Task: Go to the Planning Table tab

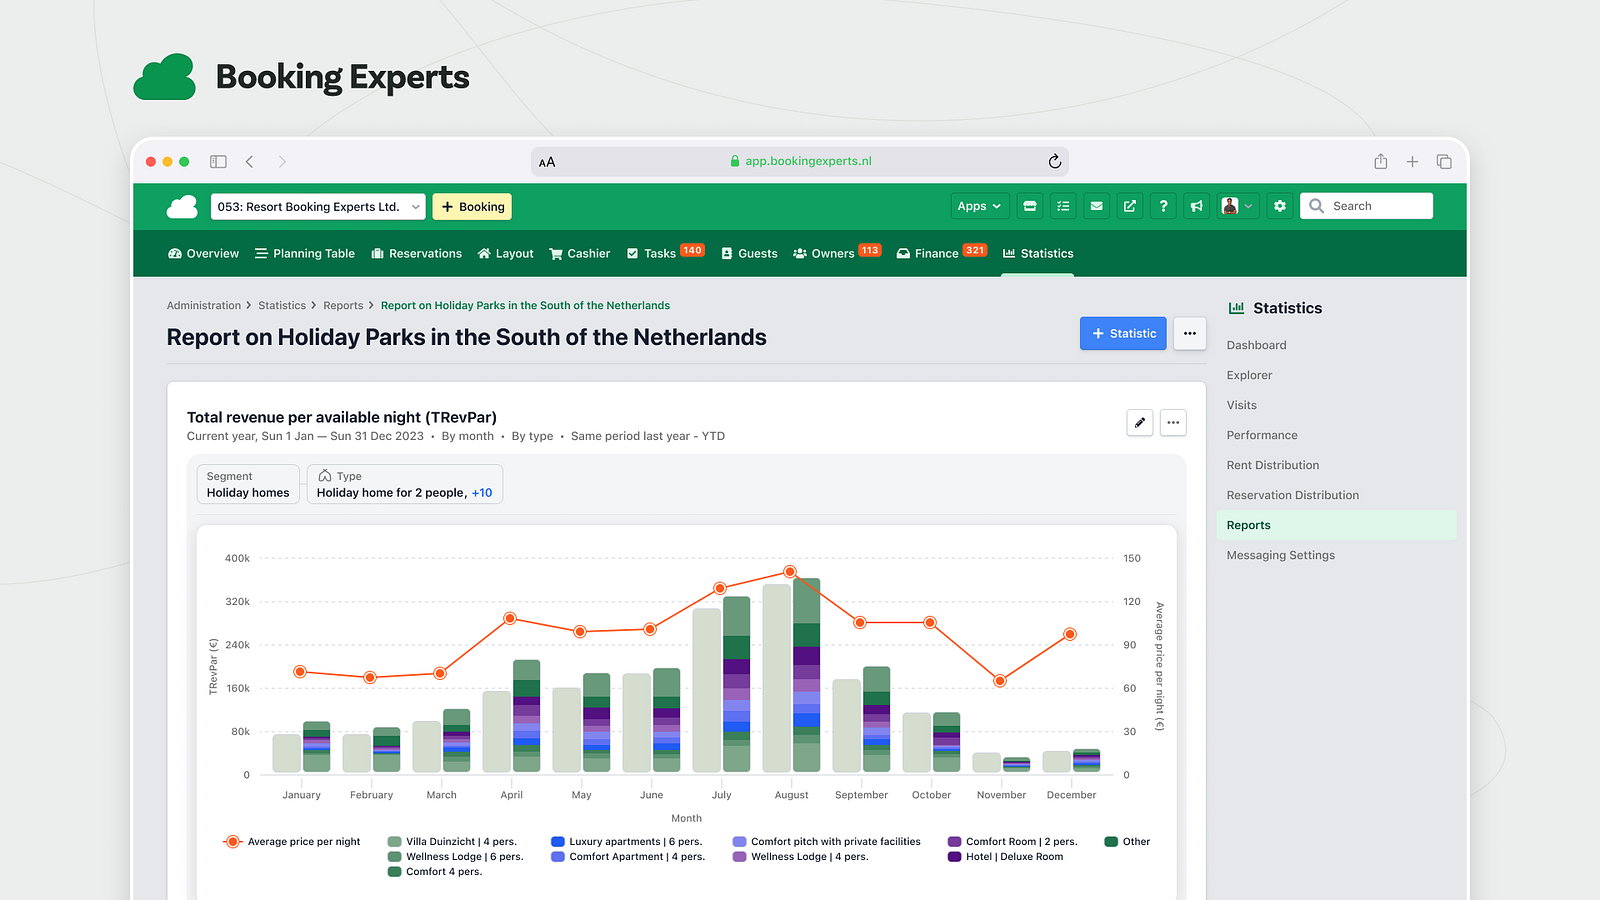Action: tap(305, 254)
